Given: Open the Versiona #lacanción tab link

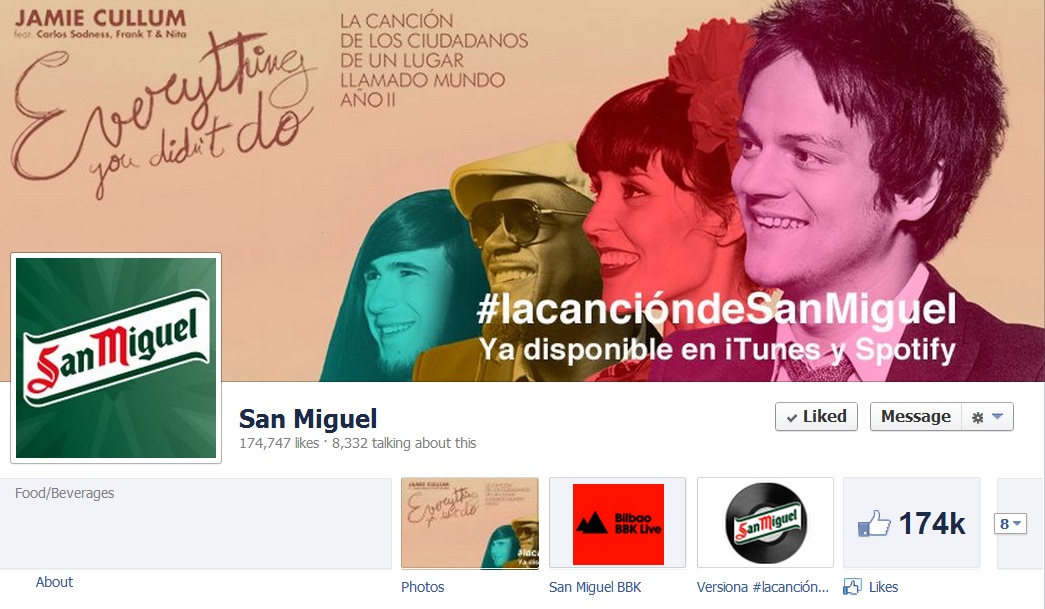Looking at the screenshot, I should coord(762,587).
